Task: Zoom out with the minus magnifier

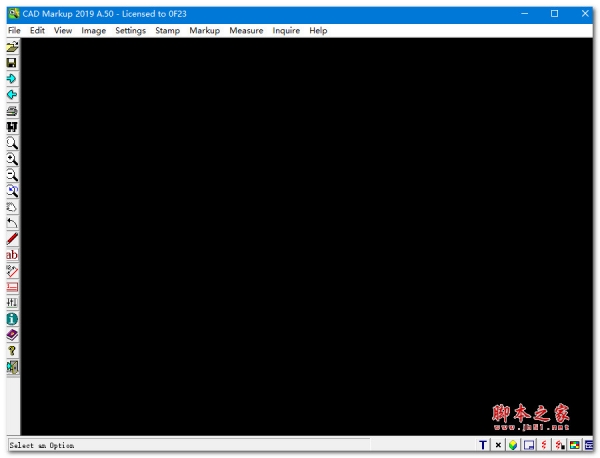Action: pyautogui.click(x=12, y=175)
